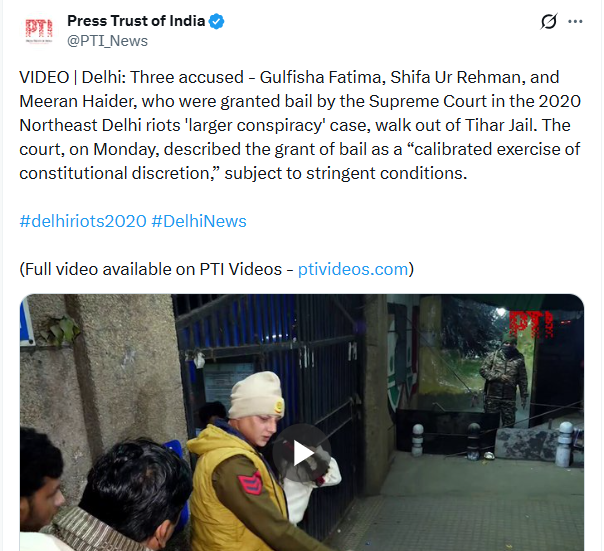The height and width of the screenshot is (551, 604).
Task: Visit the ptivideos.com link
Action: pos(352,269)
